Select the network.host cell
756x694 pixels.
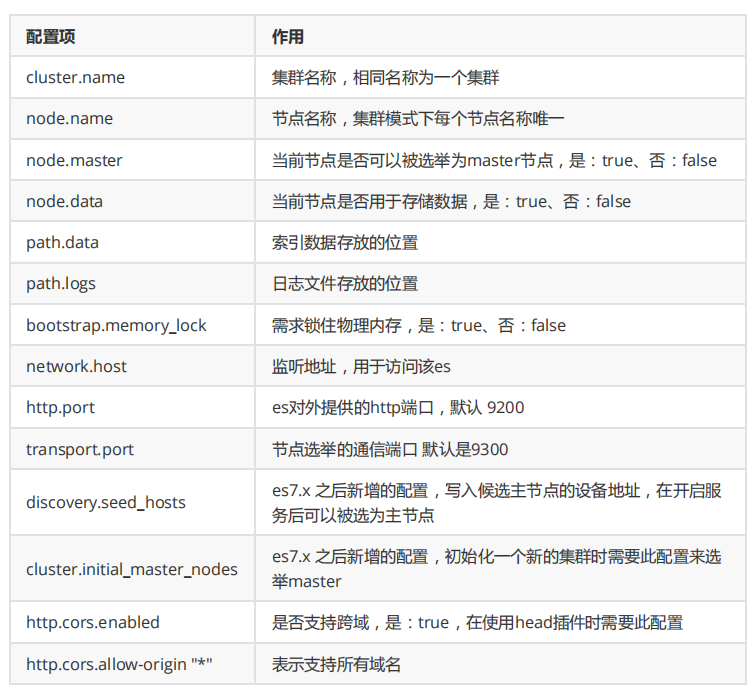(133, 366)
